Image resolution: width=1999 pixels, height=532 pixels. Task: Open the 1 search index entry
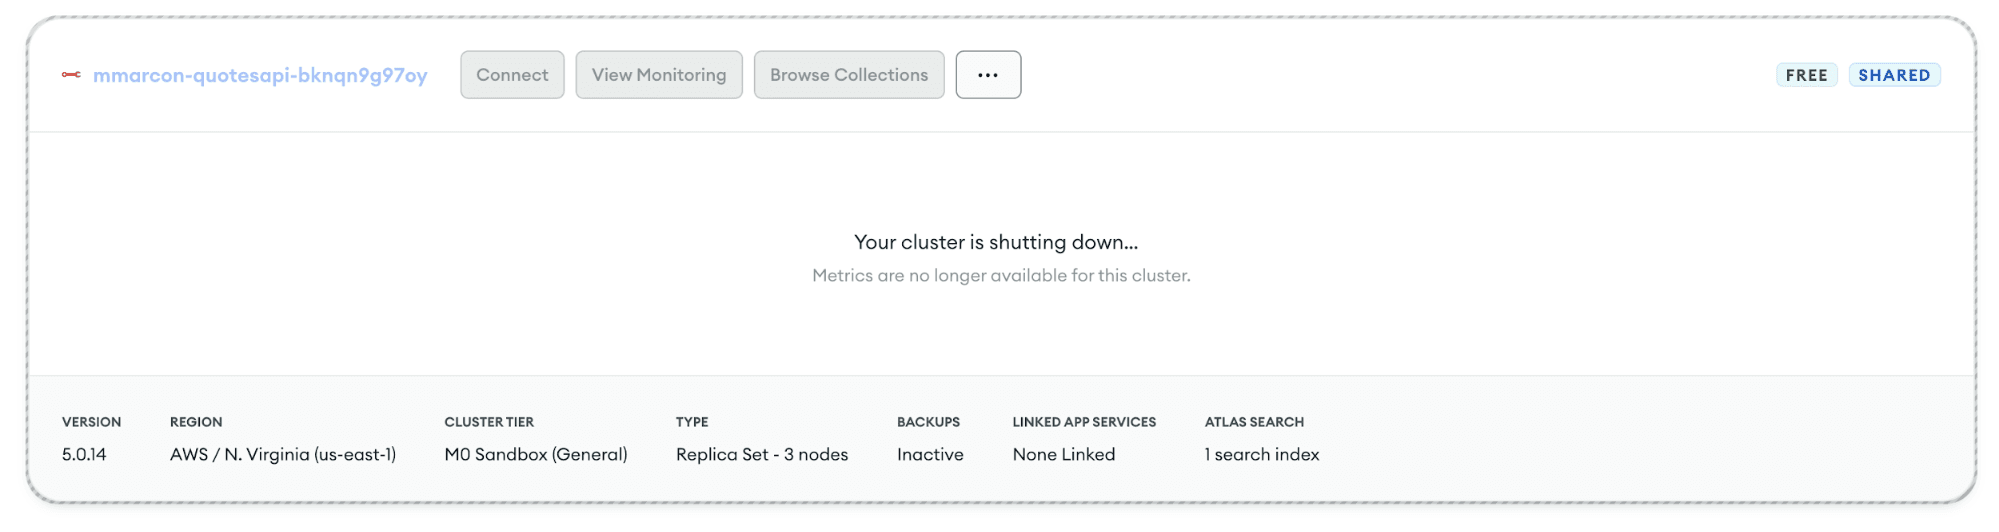click(1261, 454)
